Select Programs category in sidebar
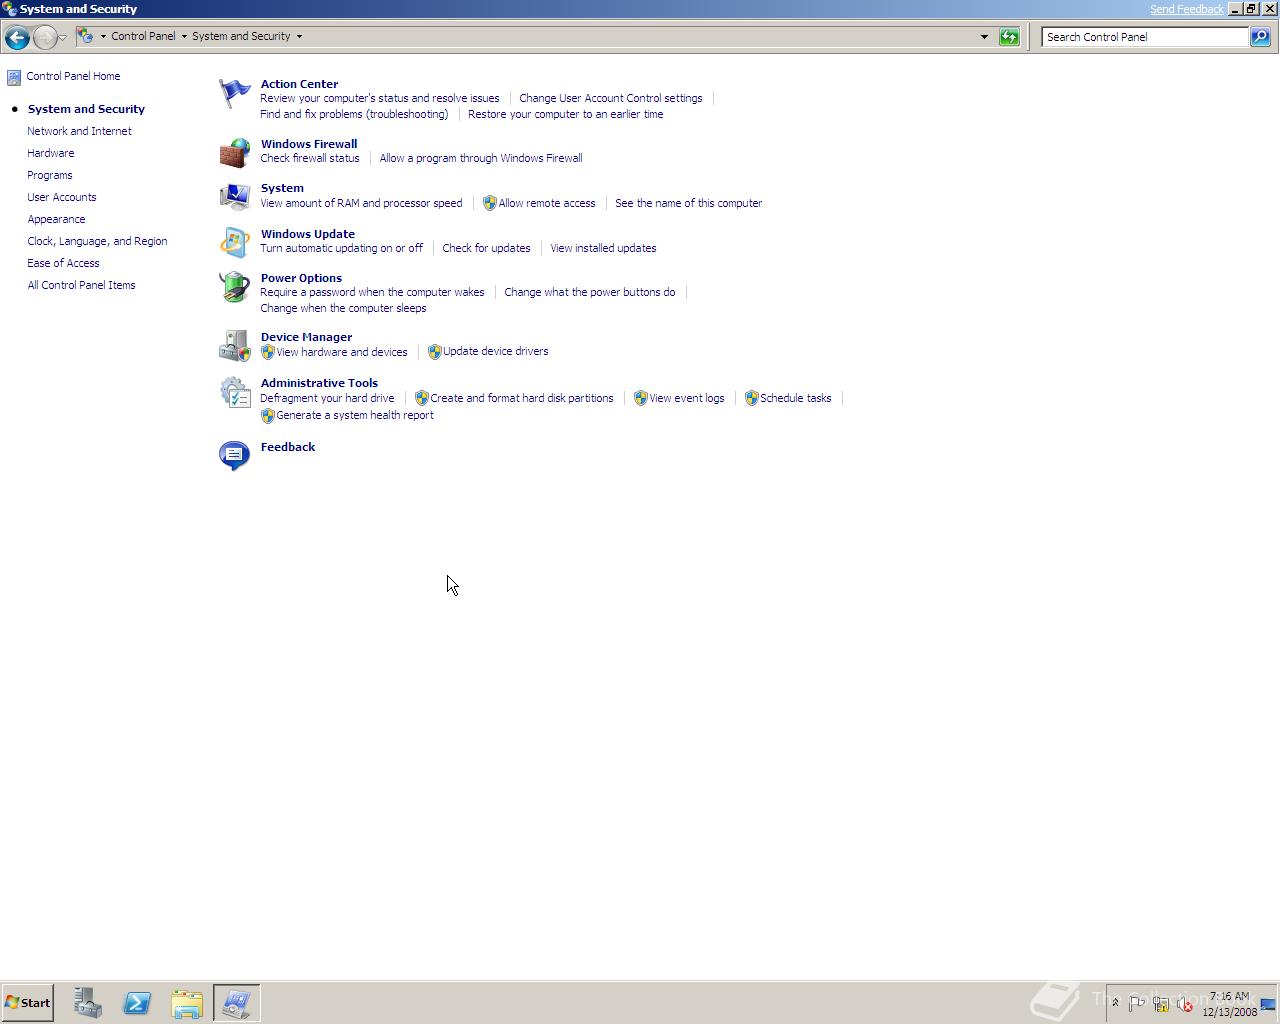The height and width of the screenshot is (1024, 1280). click(x=50, y=175)
